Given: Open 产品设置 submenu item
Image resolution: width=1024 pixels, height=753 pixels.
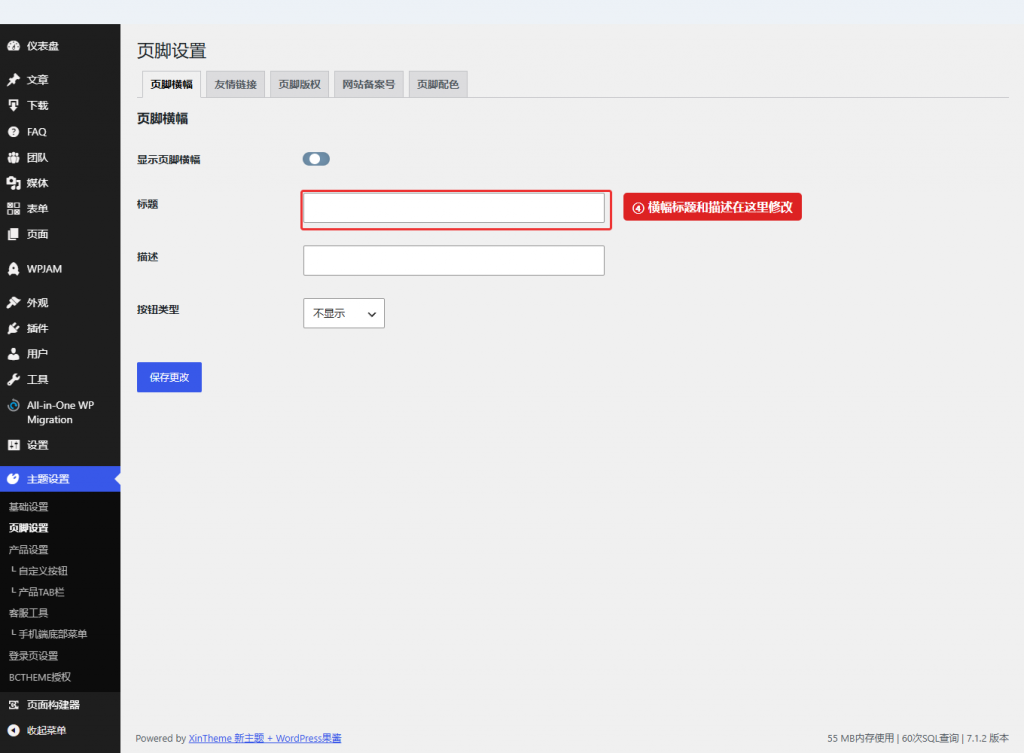Looking at the screenshot, I should pyautogui.click(x=29, y=550).
